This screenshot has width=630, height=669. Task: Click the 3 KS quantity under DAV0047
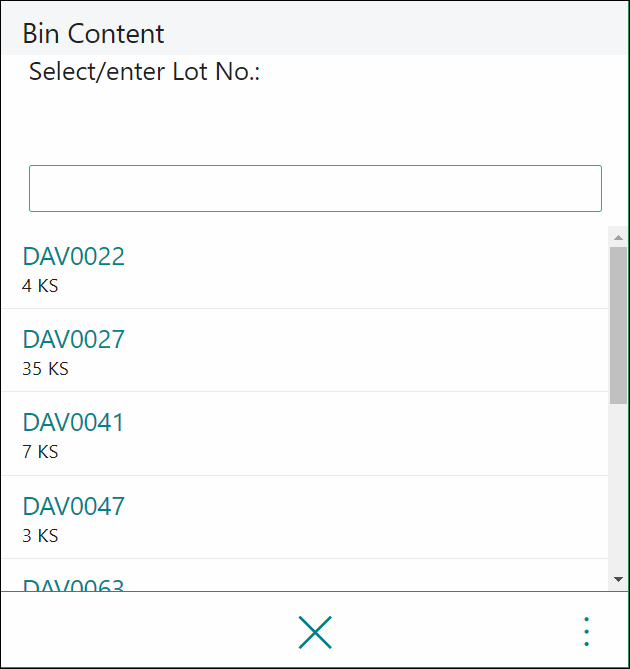pos(40,536)
